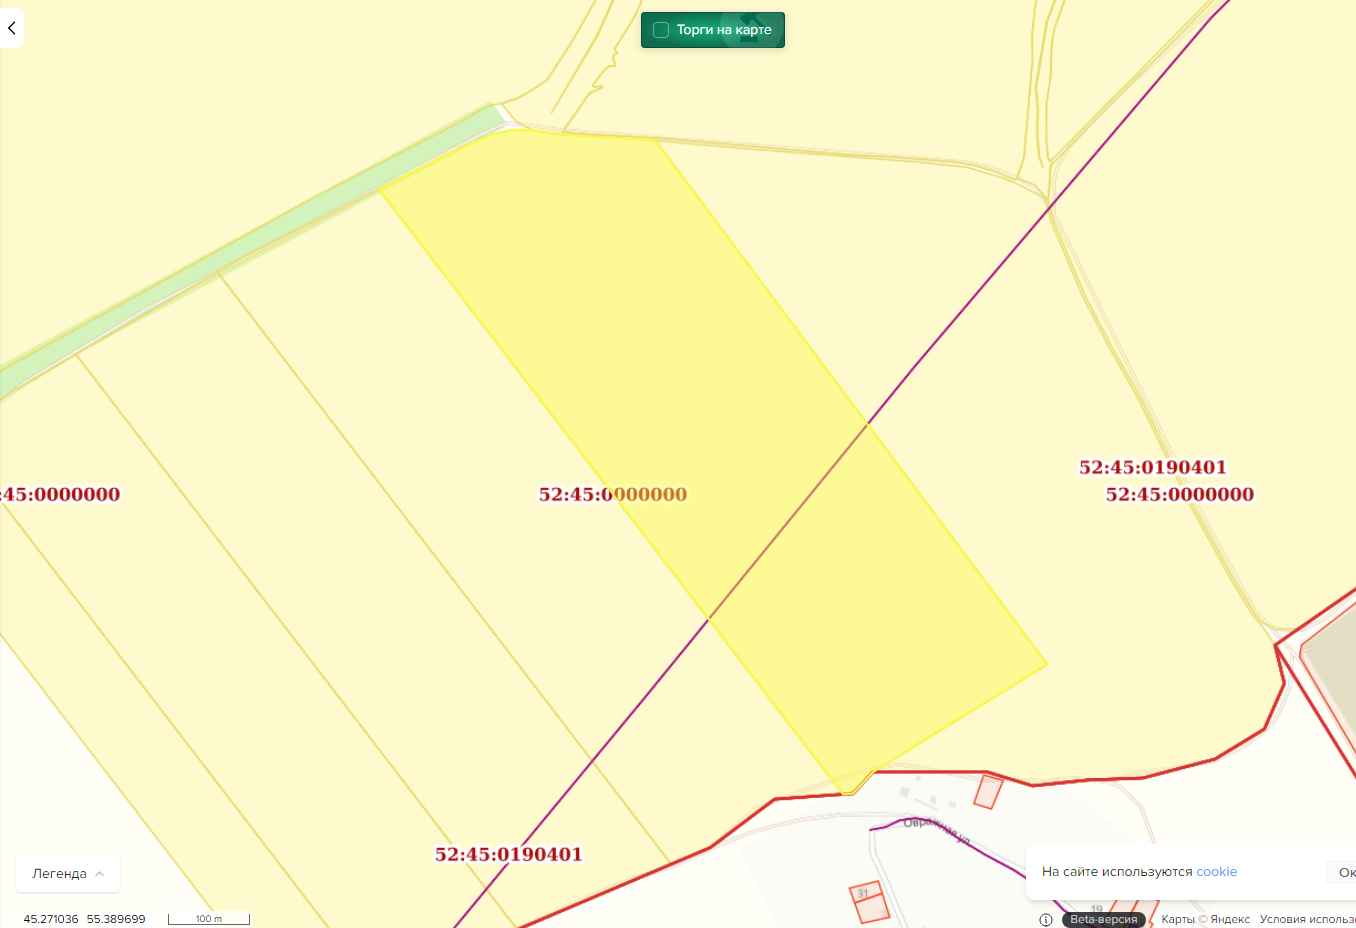Viewport: 1356px width, 928px height.
Task: Click cadastral label 52:45:0190401 near right edge
Action: (1152, 467)
